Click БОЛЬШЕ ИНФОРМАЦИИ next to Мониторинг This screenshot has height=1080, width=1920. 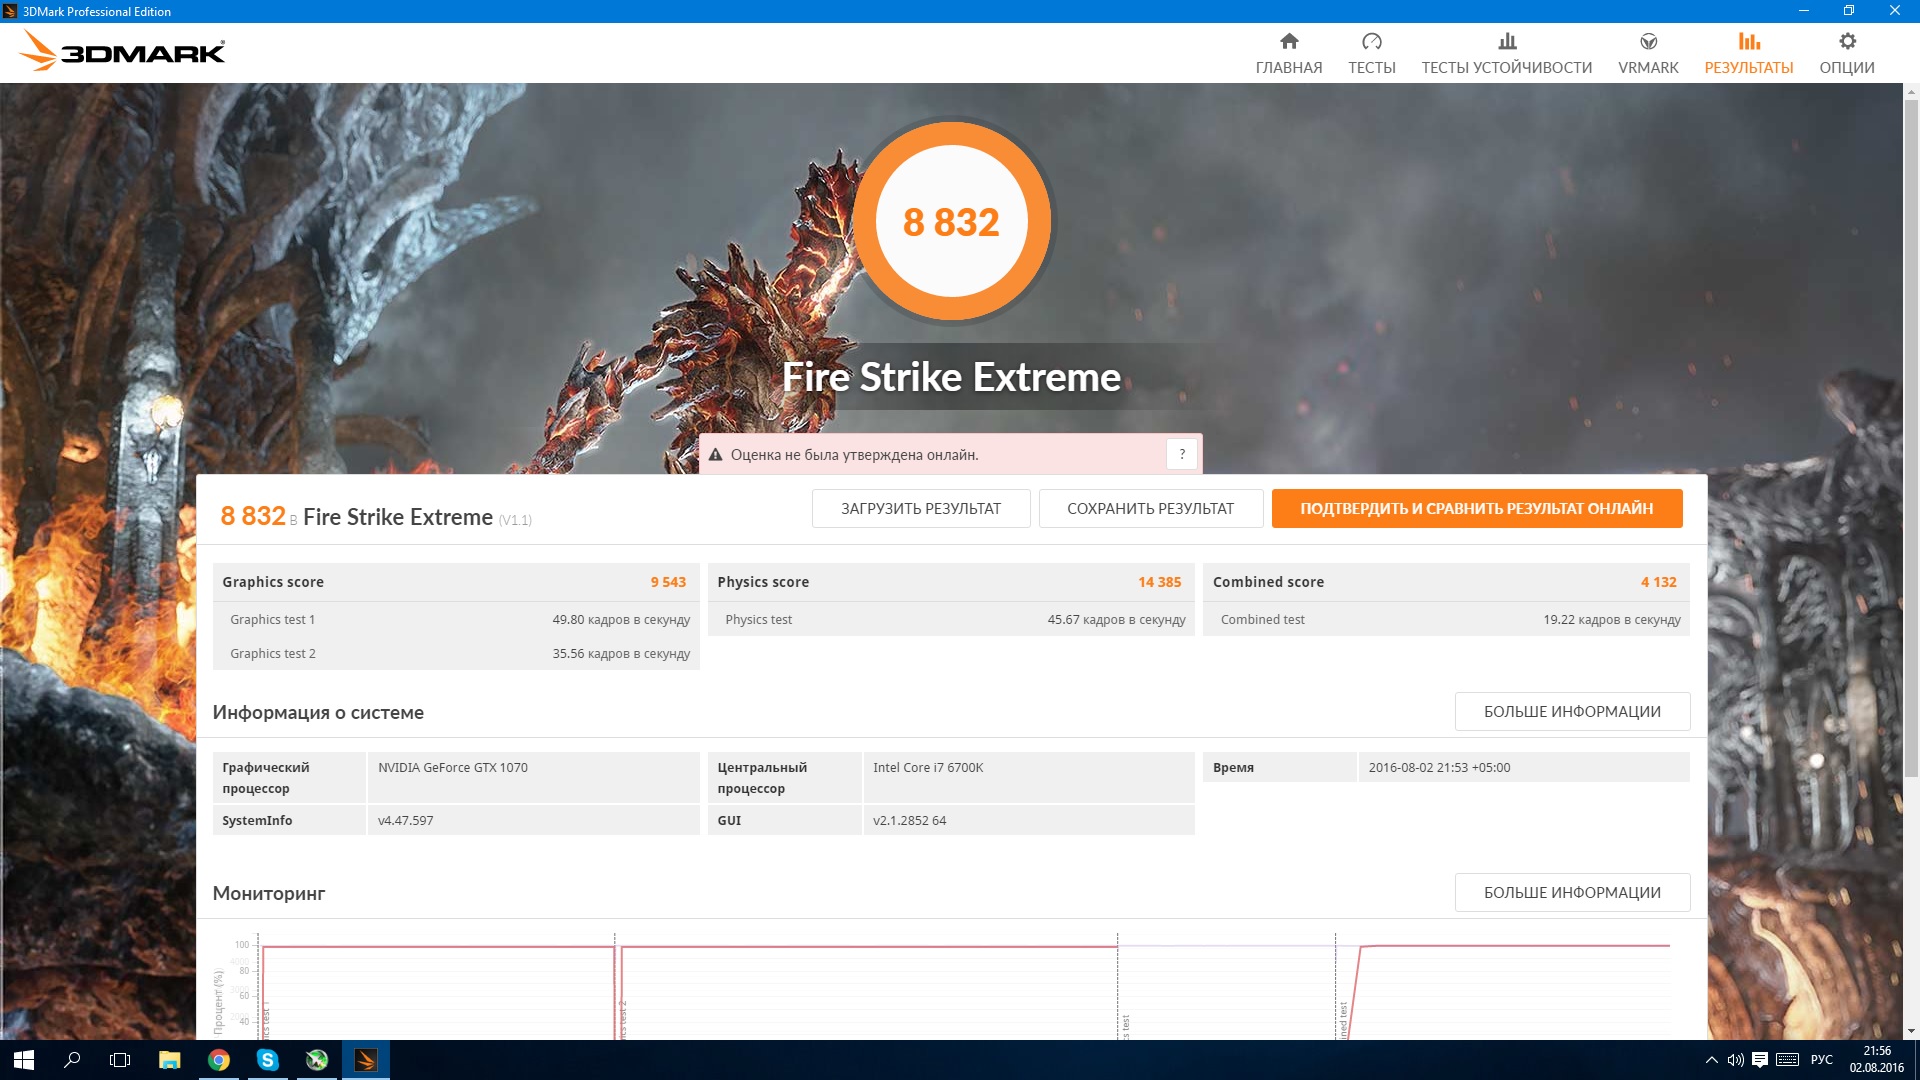[1571, 892]
